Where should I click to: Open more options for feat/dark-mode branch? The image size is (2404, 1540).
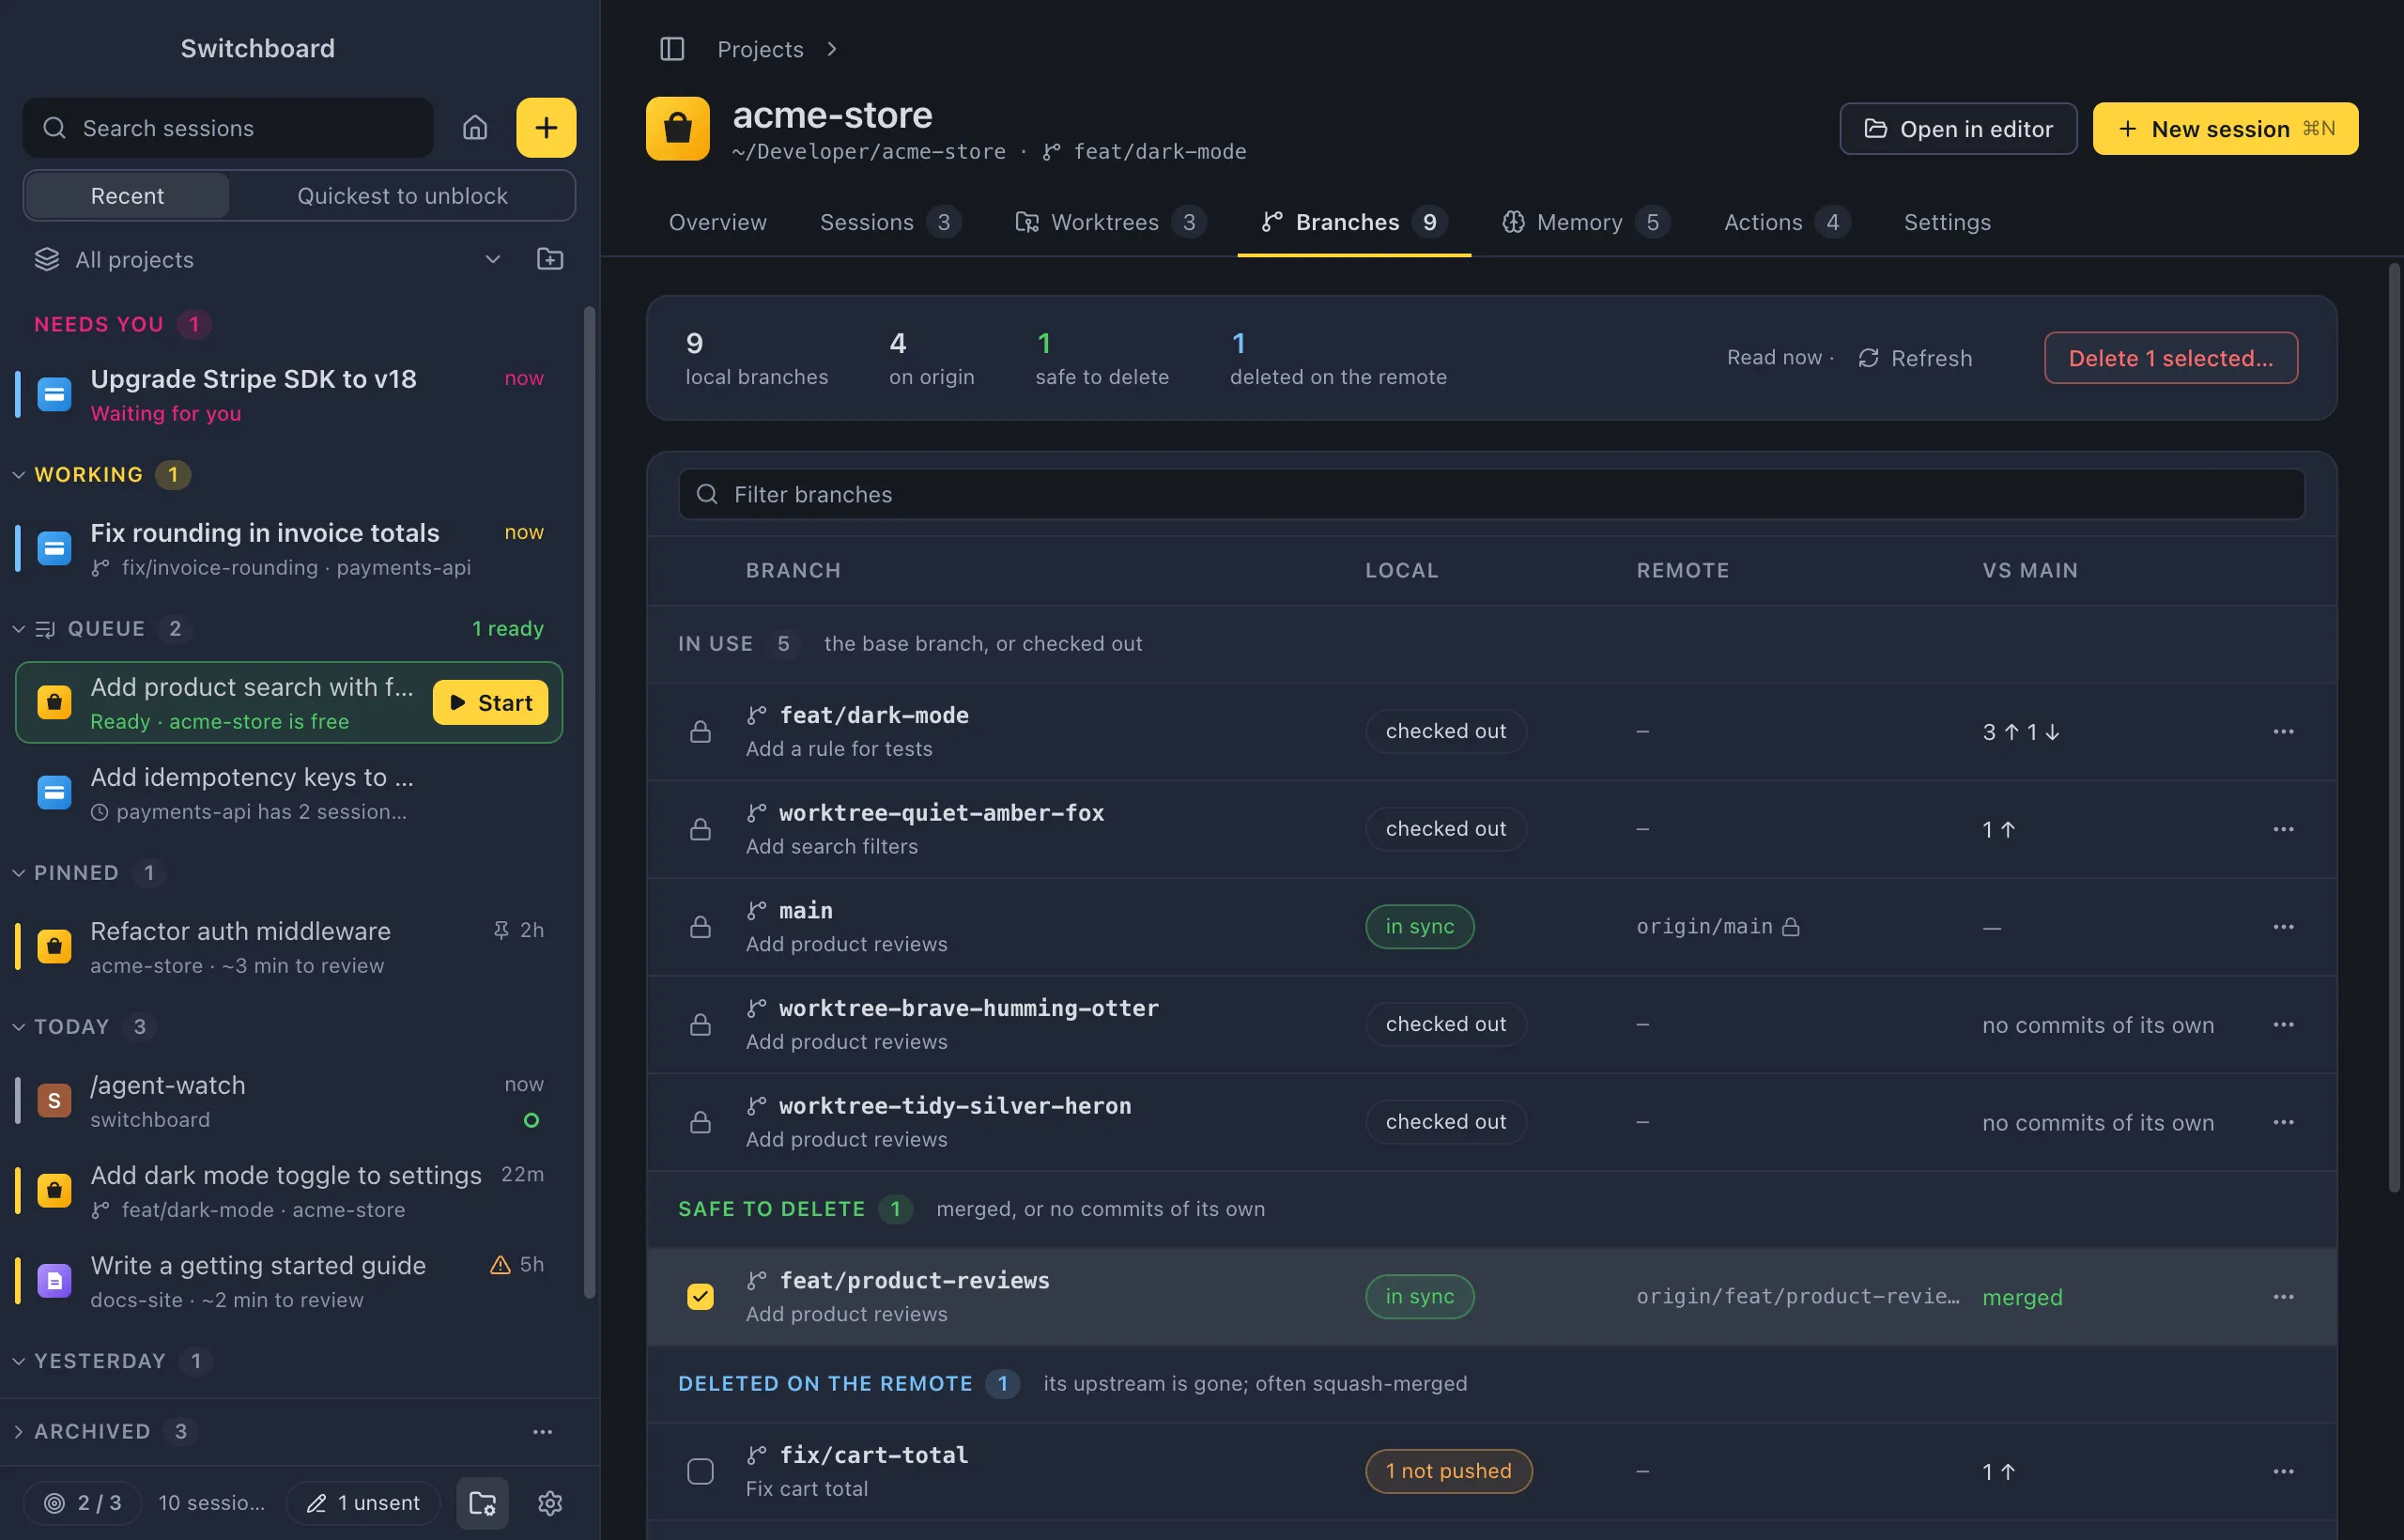[x=2283, y=731]
